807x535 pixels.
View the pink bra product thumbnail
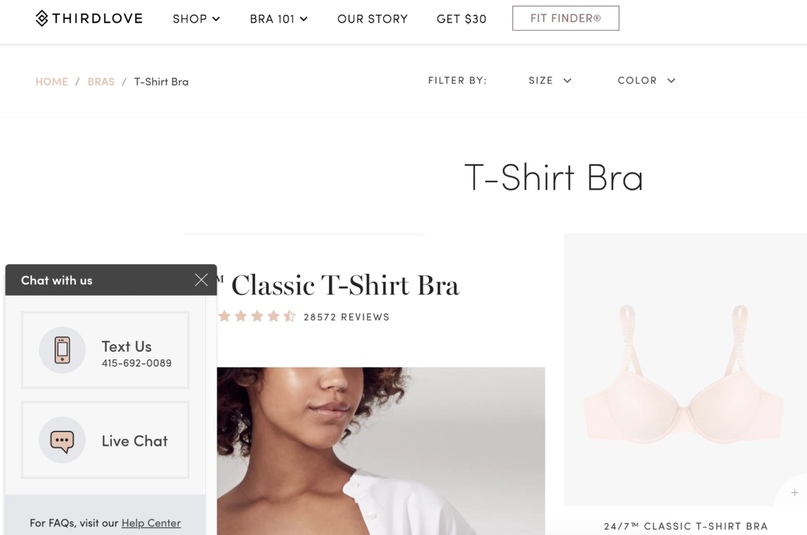[685, 369]
